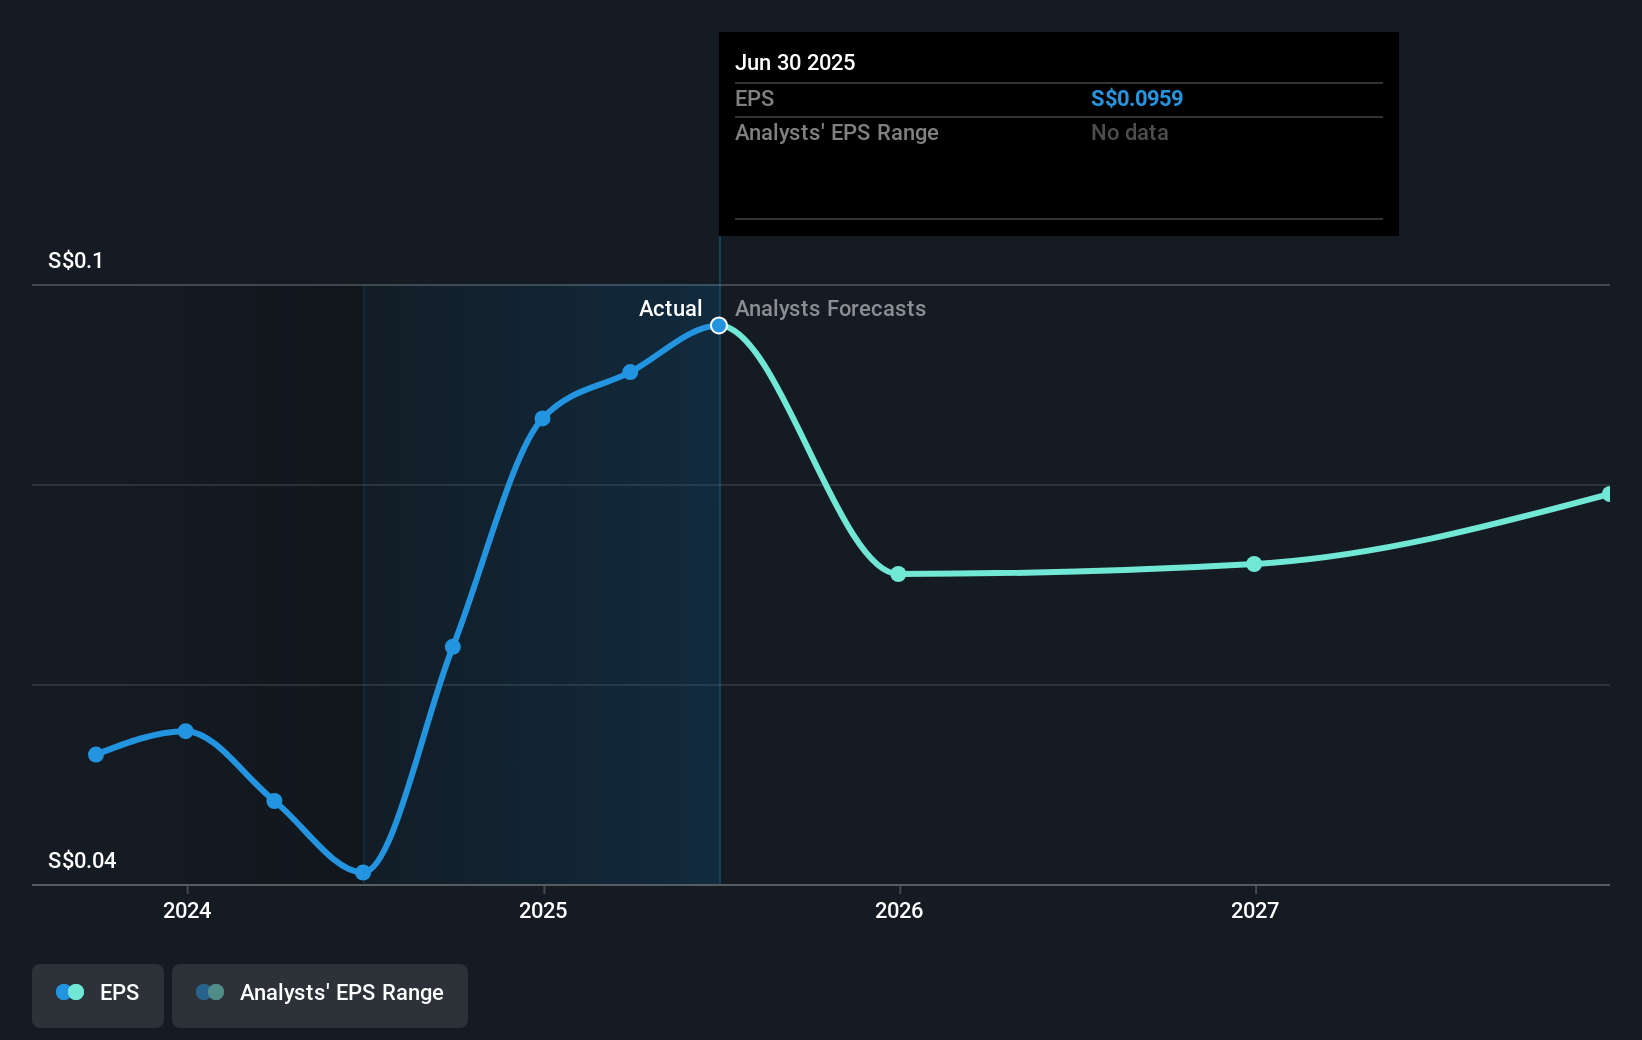Viewport: 1642px width, 1040px height.
Task: Toggle the Analysts' EPS Range legend
Action: [320, 994]
